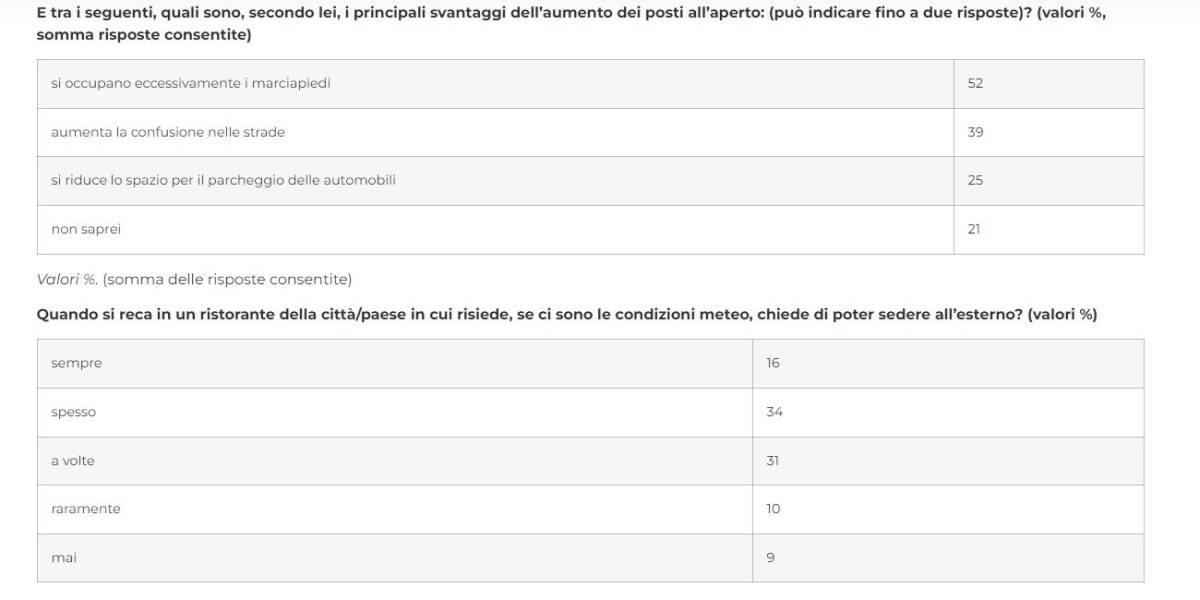Click the question heading about 'sedere all'esterno'
1200x600 pixels.
[x=566, y=314]
